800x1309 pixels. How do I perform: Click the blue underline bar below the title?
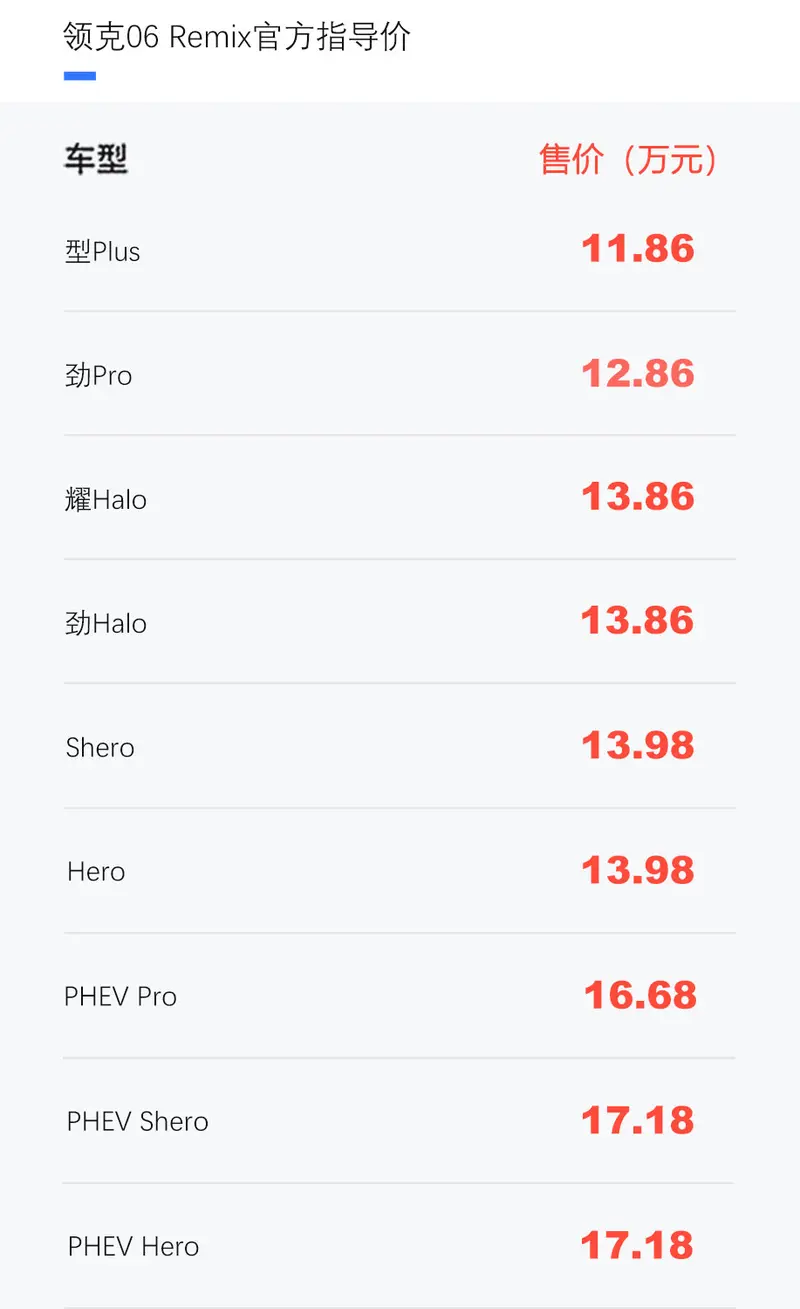click(80, 76)
